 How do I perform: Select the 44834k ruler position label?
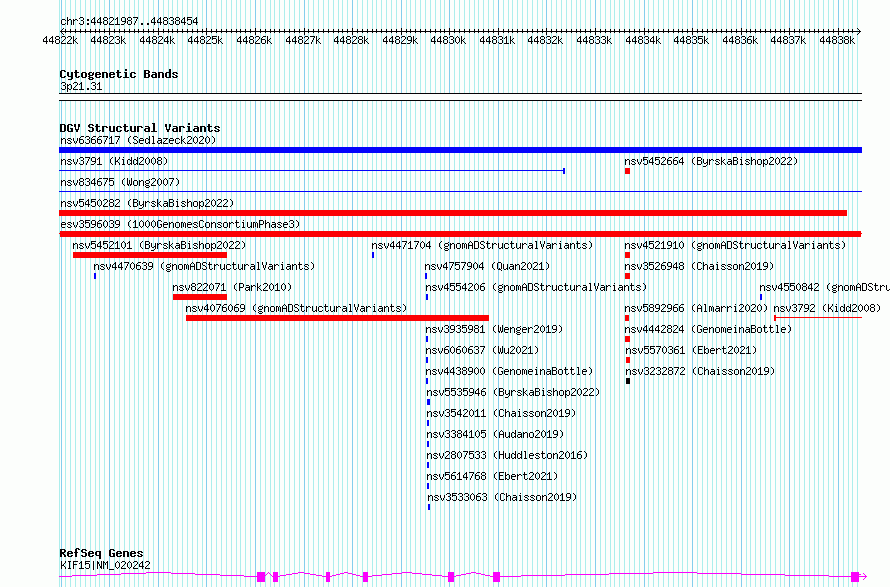(x=643, y=40)
